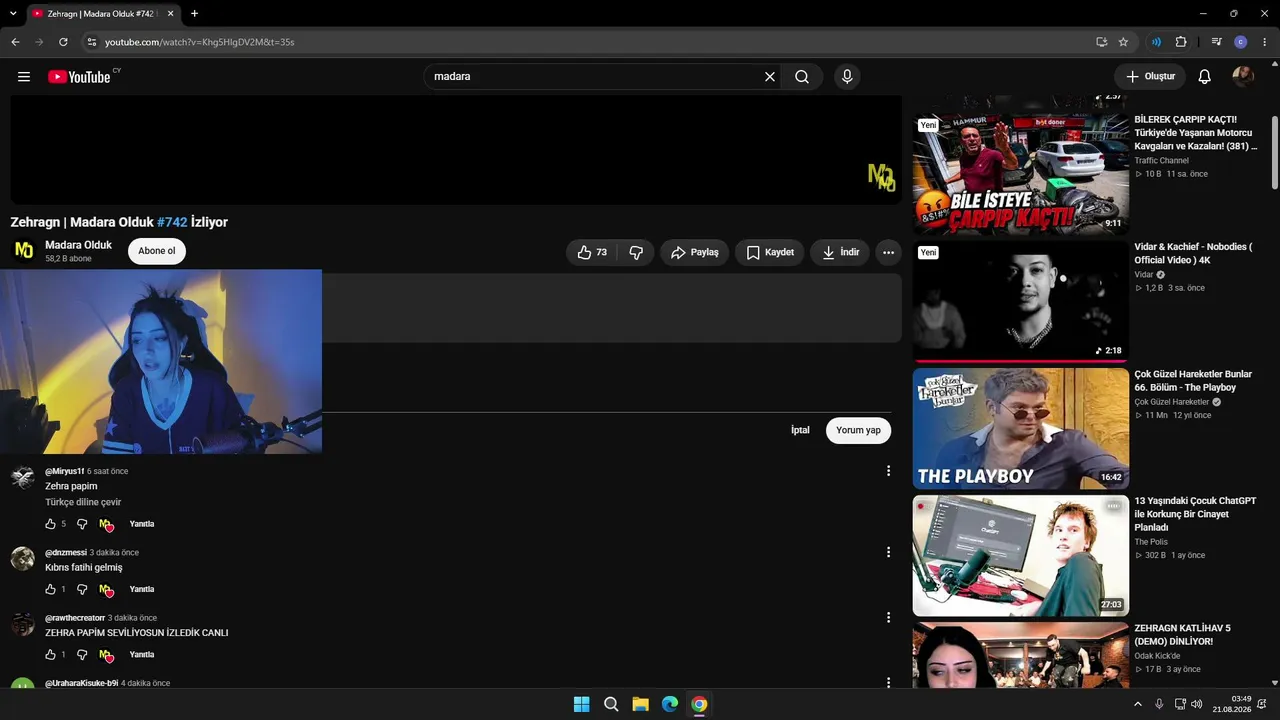Open the #742 hashtag link
Viewport: 1280px width, 720px height.
tap(172, 222)
